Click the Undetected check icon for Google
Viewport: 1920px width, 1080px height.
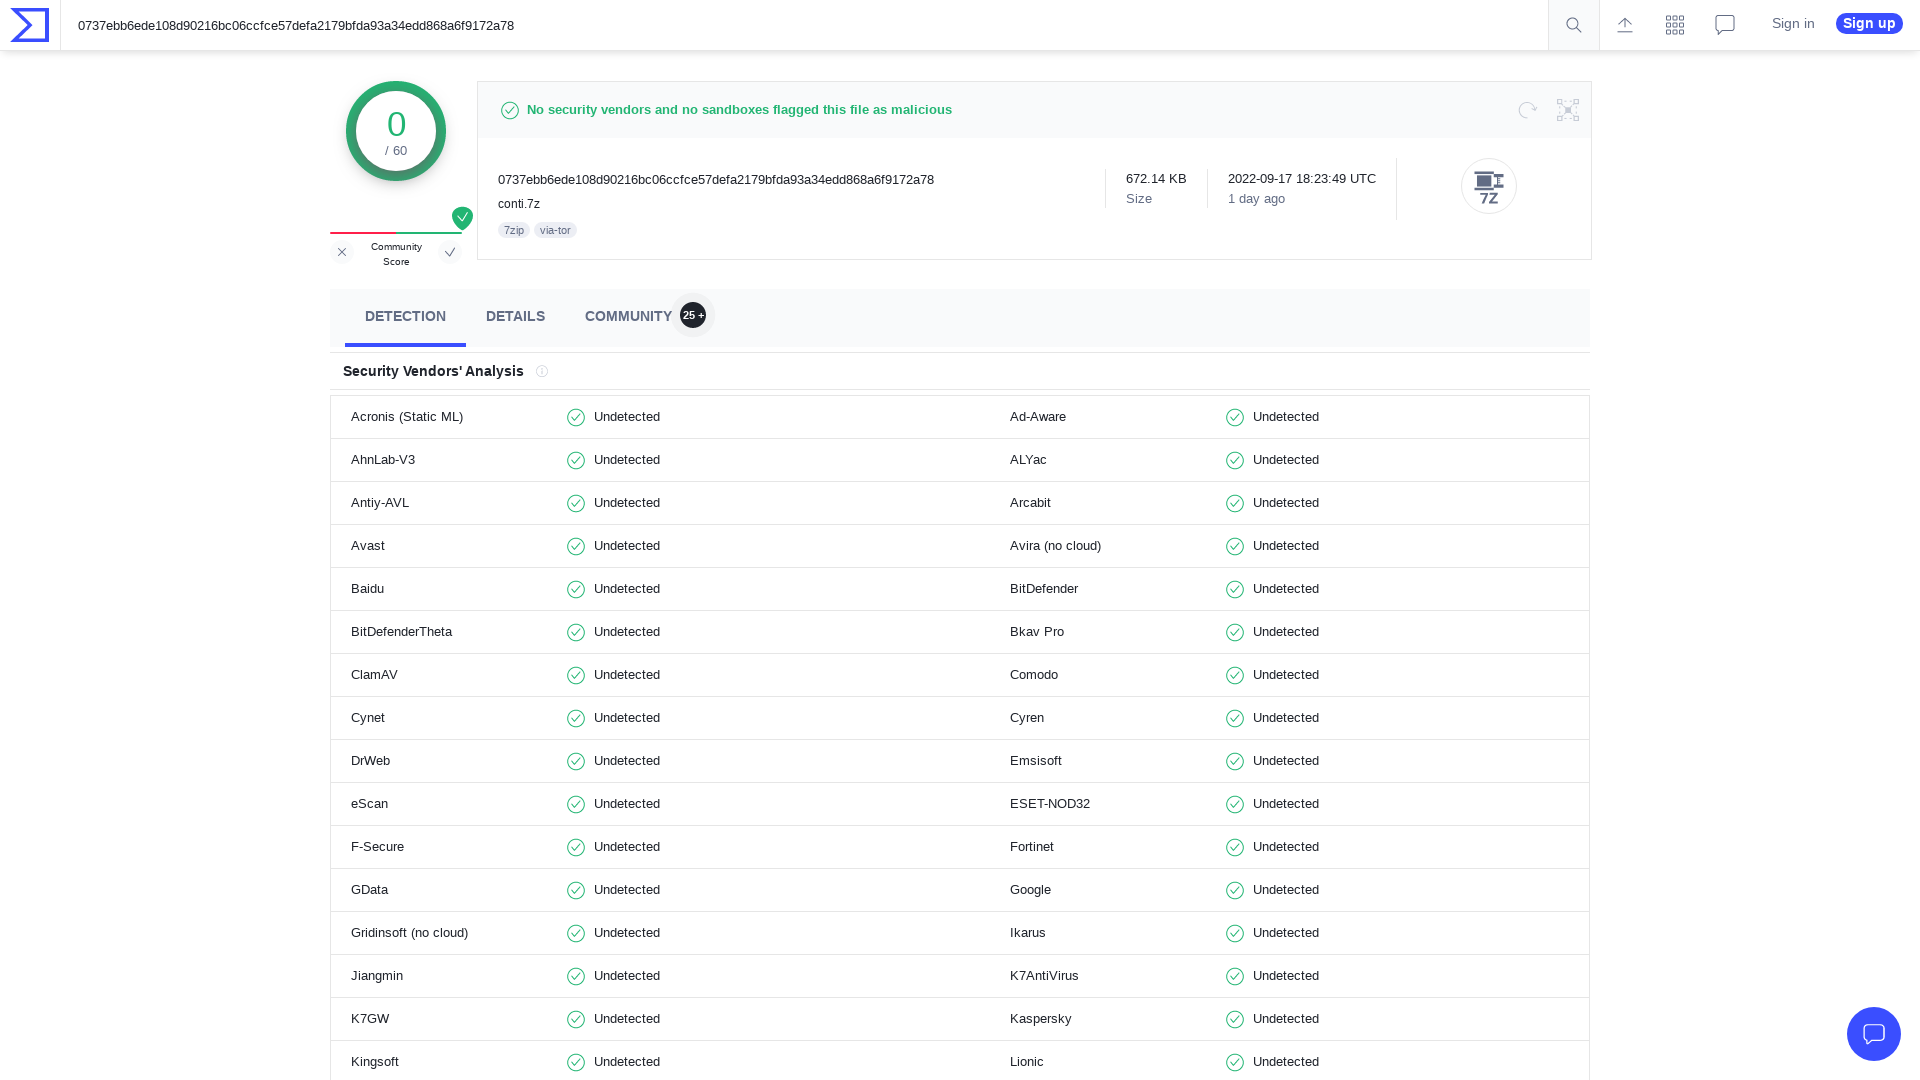coord(1235,890)
